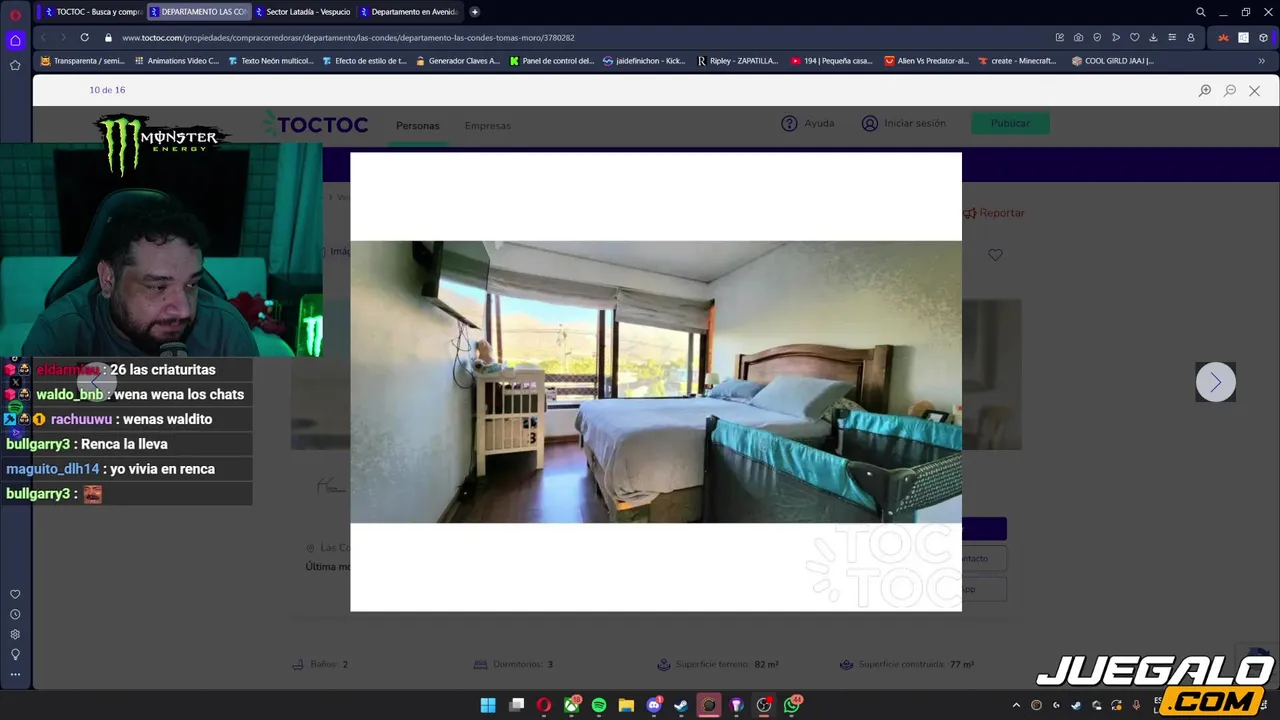
Task: Go to the next gallery photo arrow
Action: click(1216, 382)
